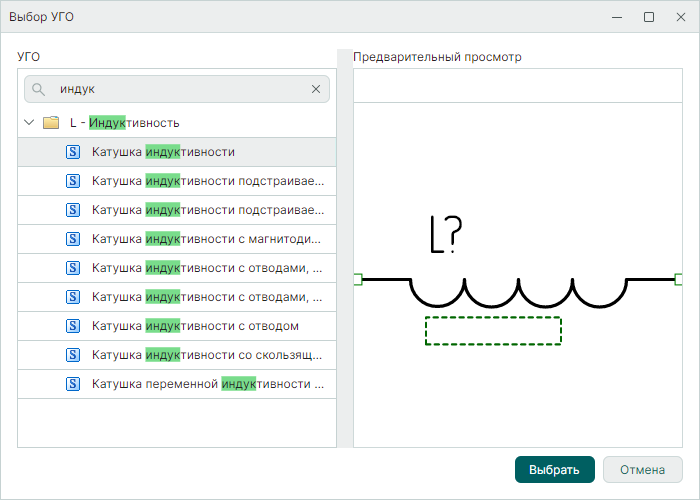Click the left pin of inductor symbol

pos(358,279)
